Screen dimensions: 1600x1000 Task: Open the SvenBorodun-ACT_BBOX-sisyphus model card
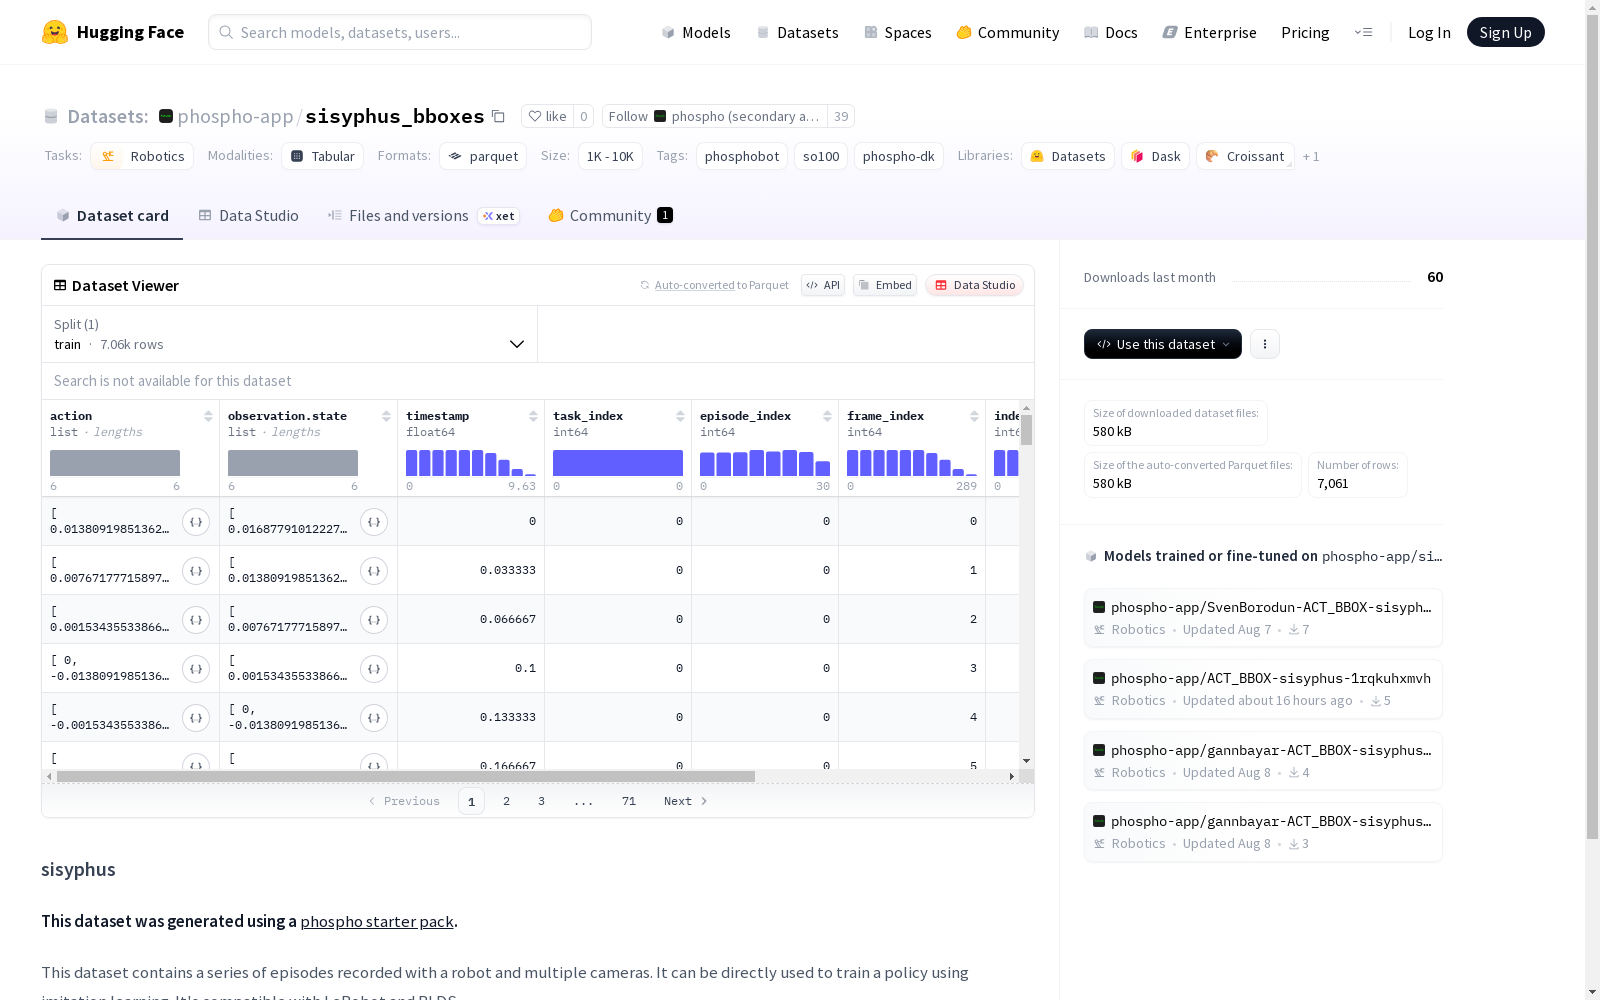pos(1263,618)
